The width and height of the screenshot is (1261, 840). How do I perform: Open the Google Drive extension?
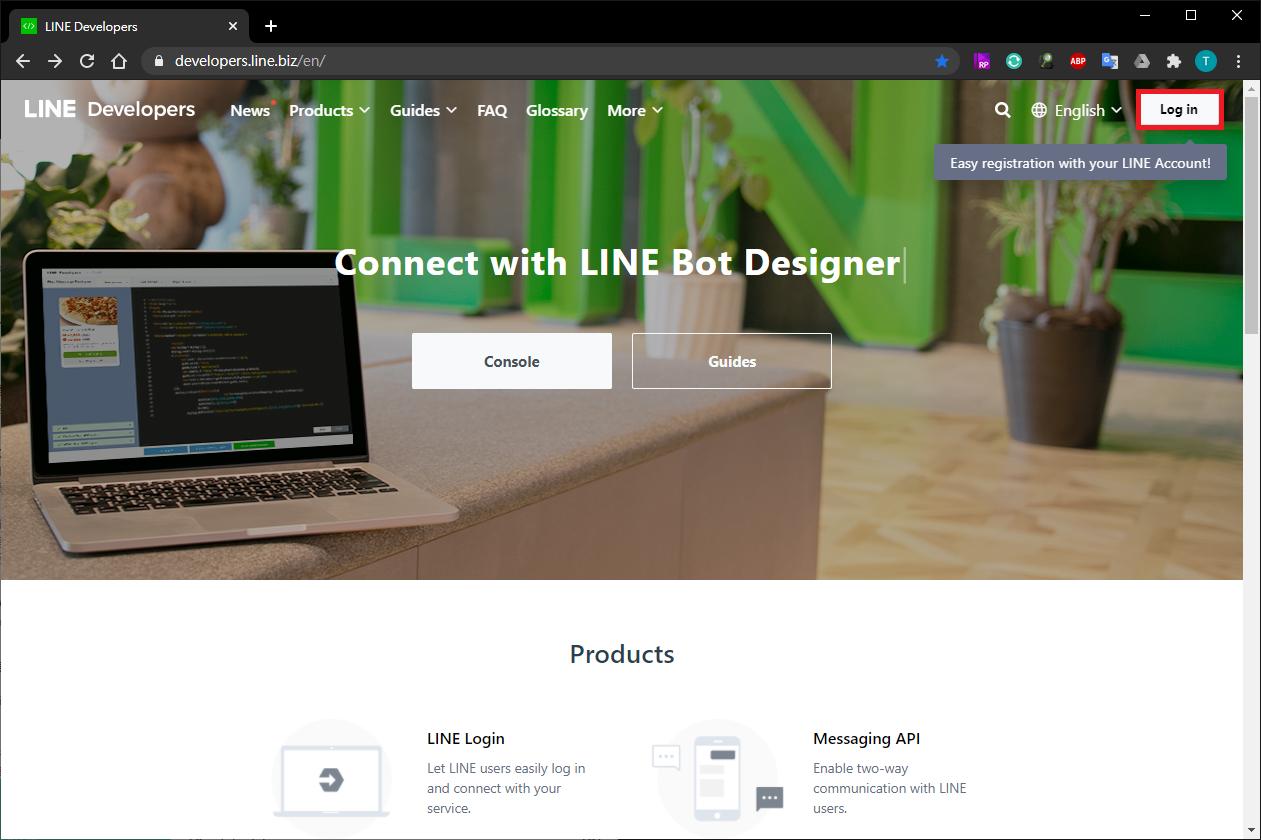[1142, 61]
